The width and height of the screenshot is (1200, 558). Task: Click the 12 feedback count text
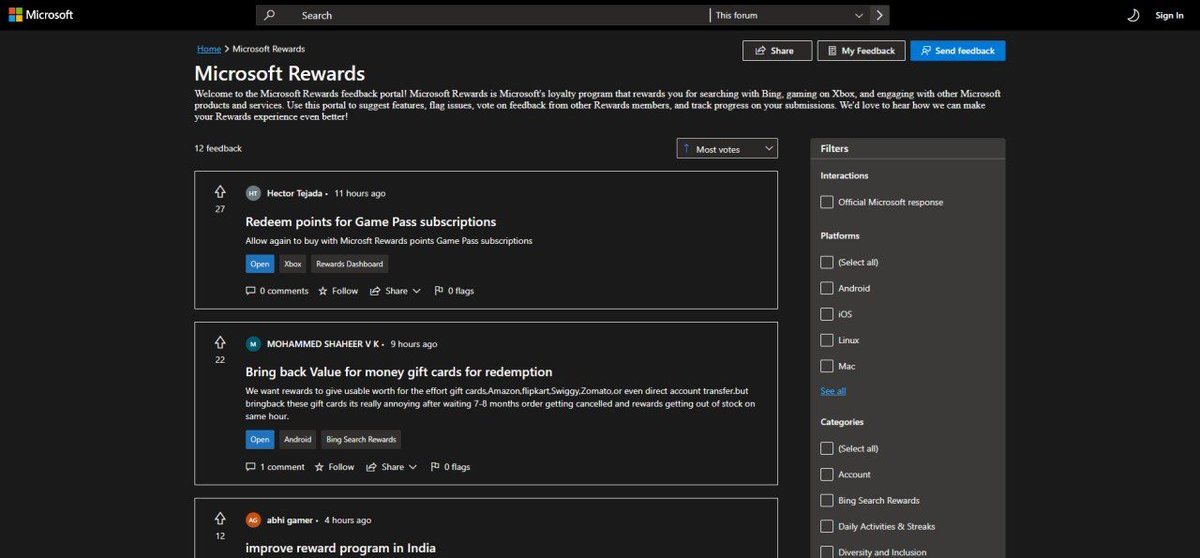[218, 148]
